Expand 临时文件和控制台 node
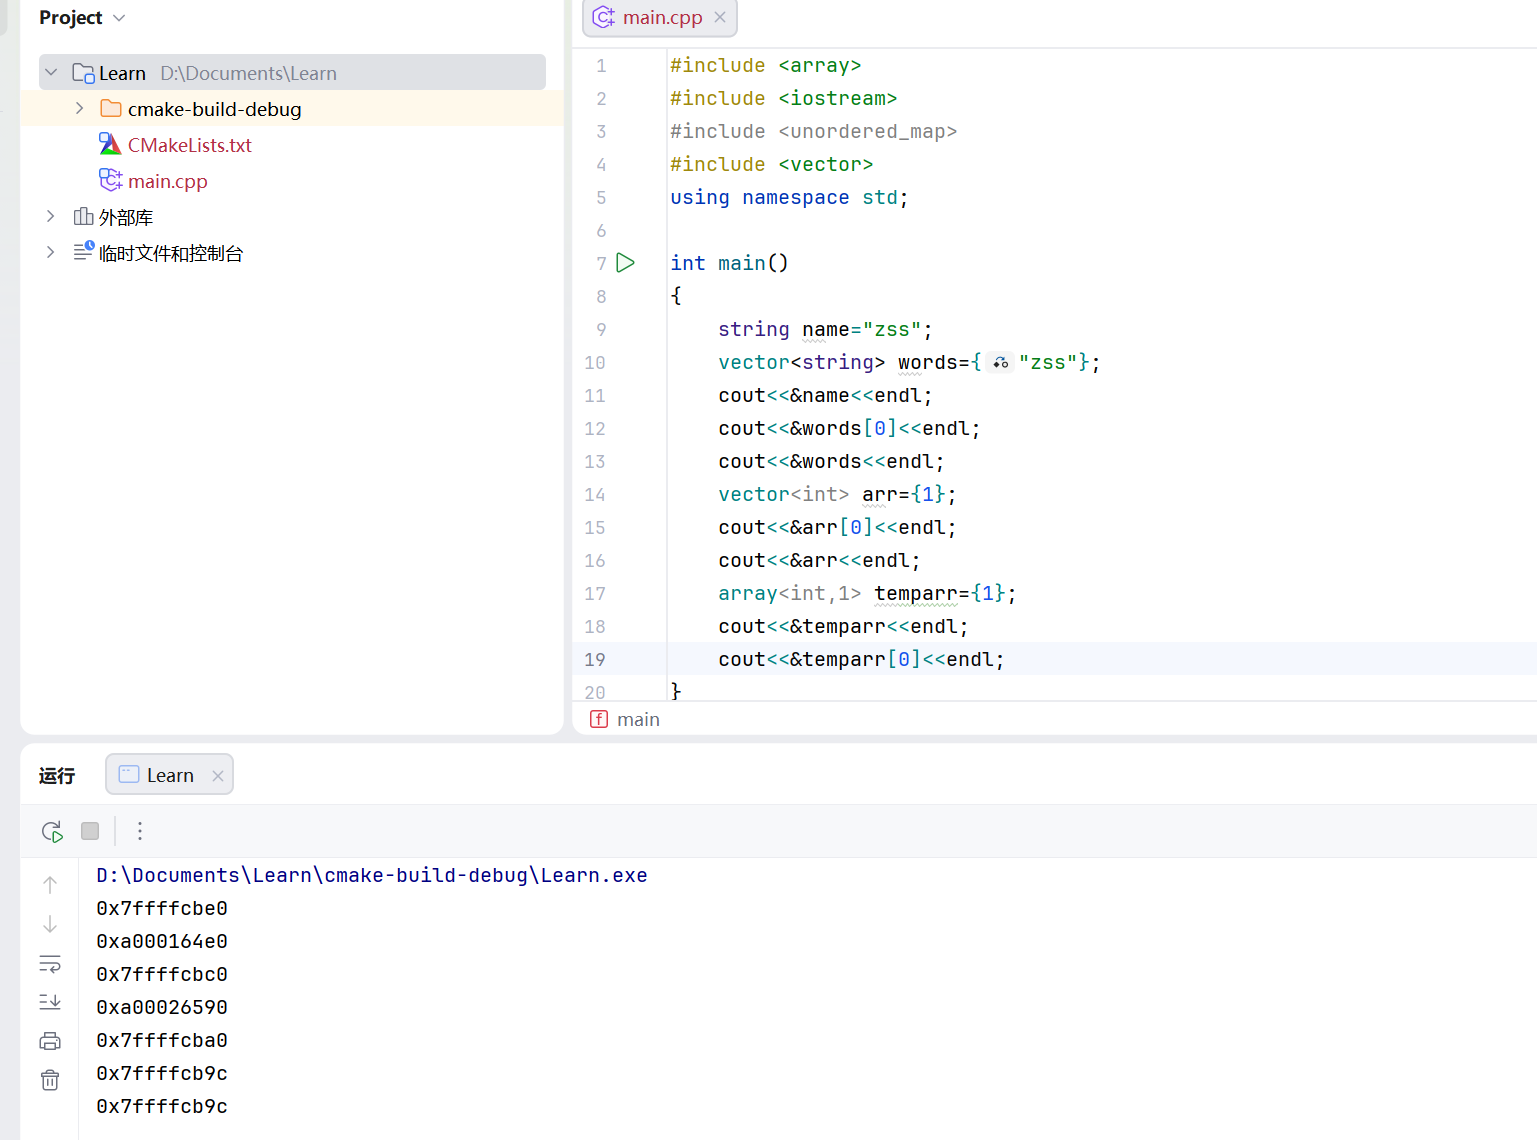 click(x=51, y=253)
